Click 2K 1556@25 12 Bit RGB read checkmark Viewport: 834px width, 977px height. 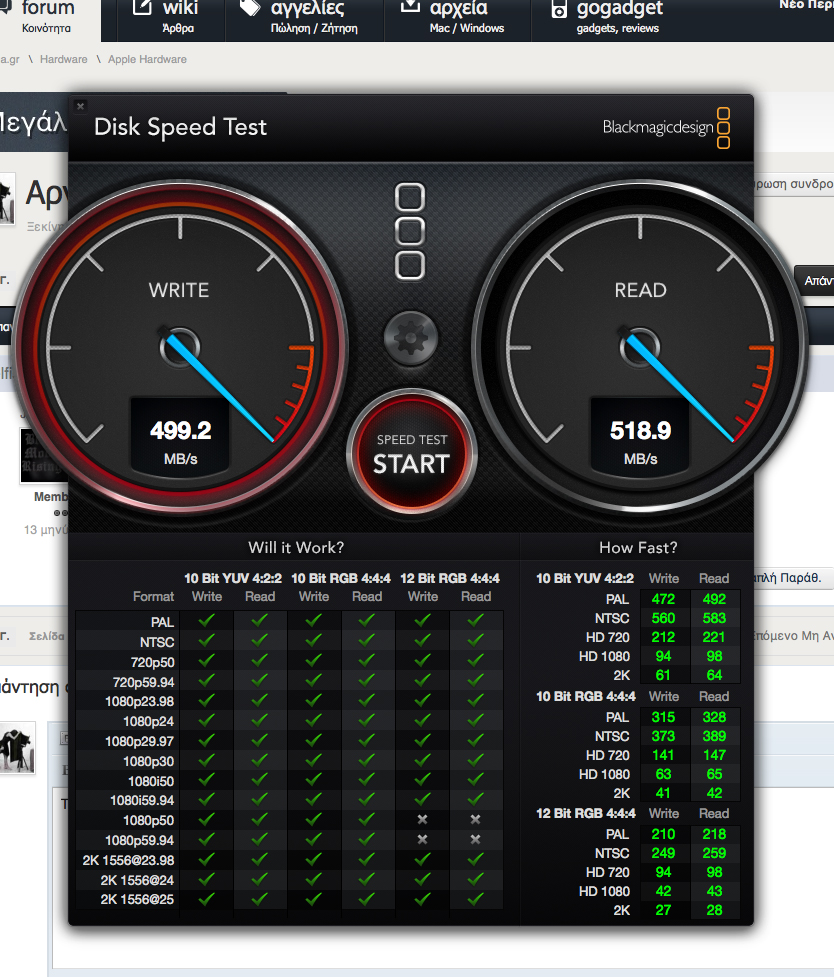coord(476,898)
